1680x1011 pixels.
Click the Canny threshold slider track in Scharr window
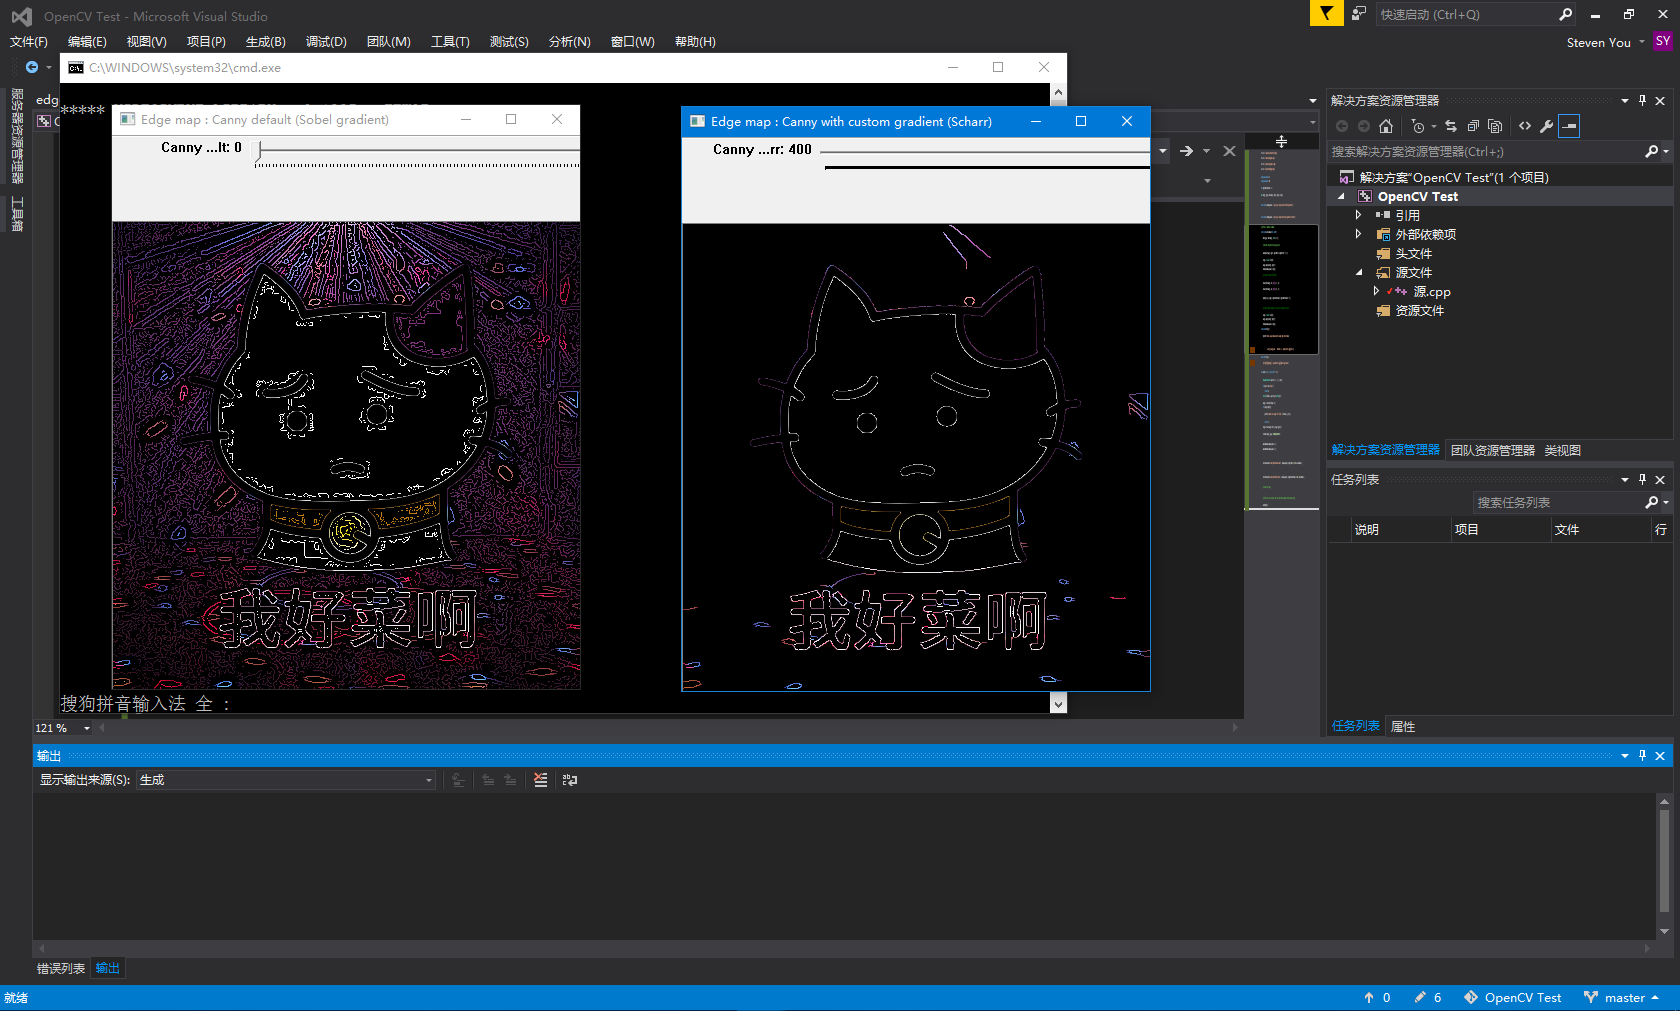tap(985, 152)
